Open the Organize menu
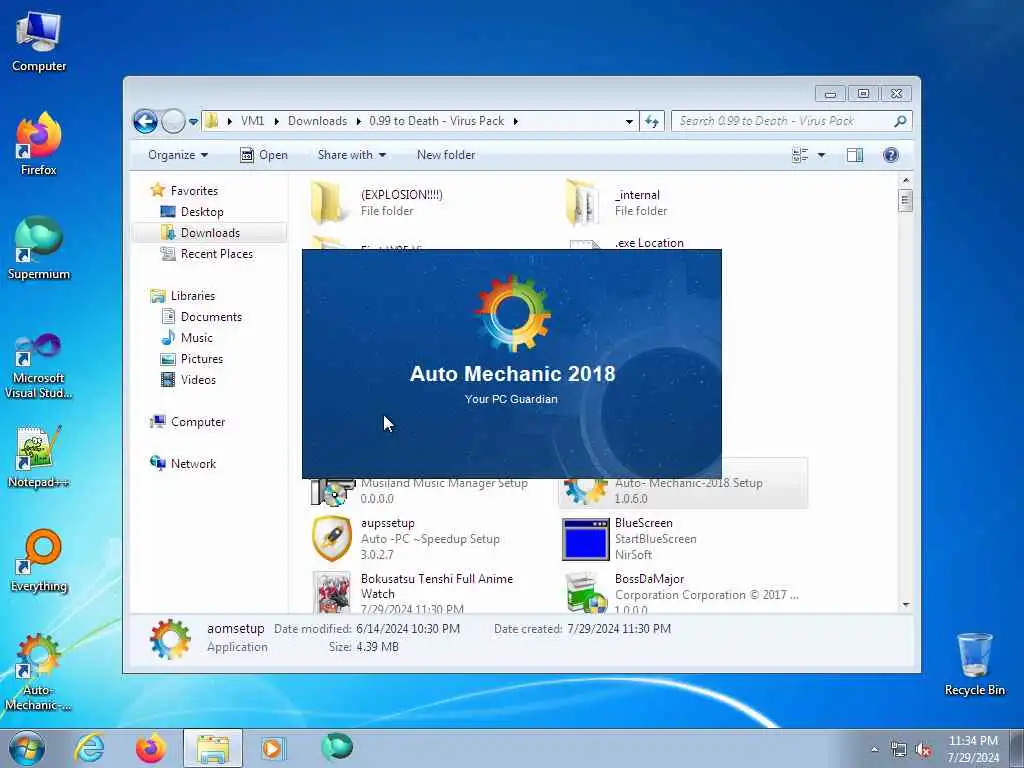 178,155
